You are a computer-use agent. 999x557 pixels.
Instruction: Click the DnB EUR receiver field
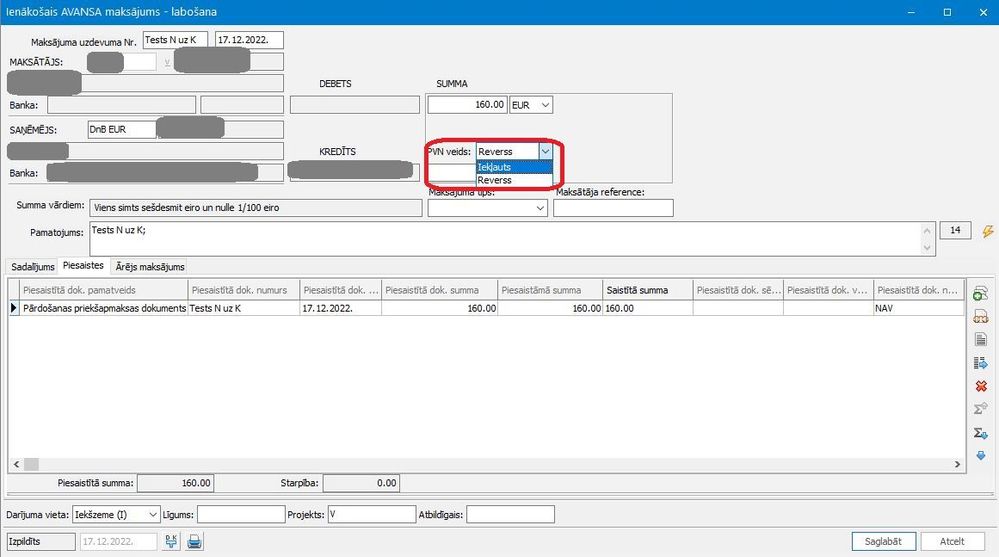122,129
